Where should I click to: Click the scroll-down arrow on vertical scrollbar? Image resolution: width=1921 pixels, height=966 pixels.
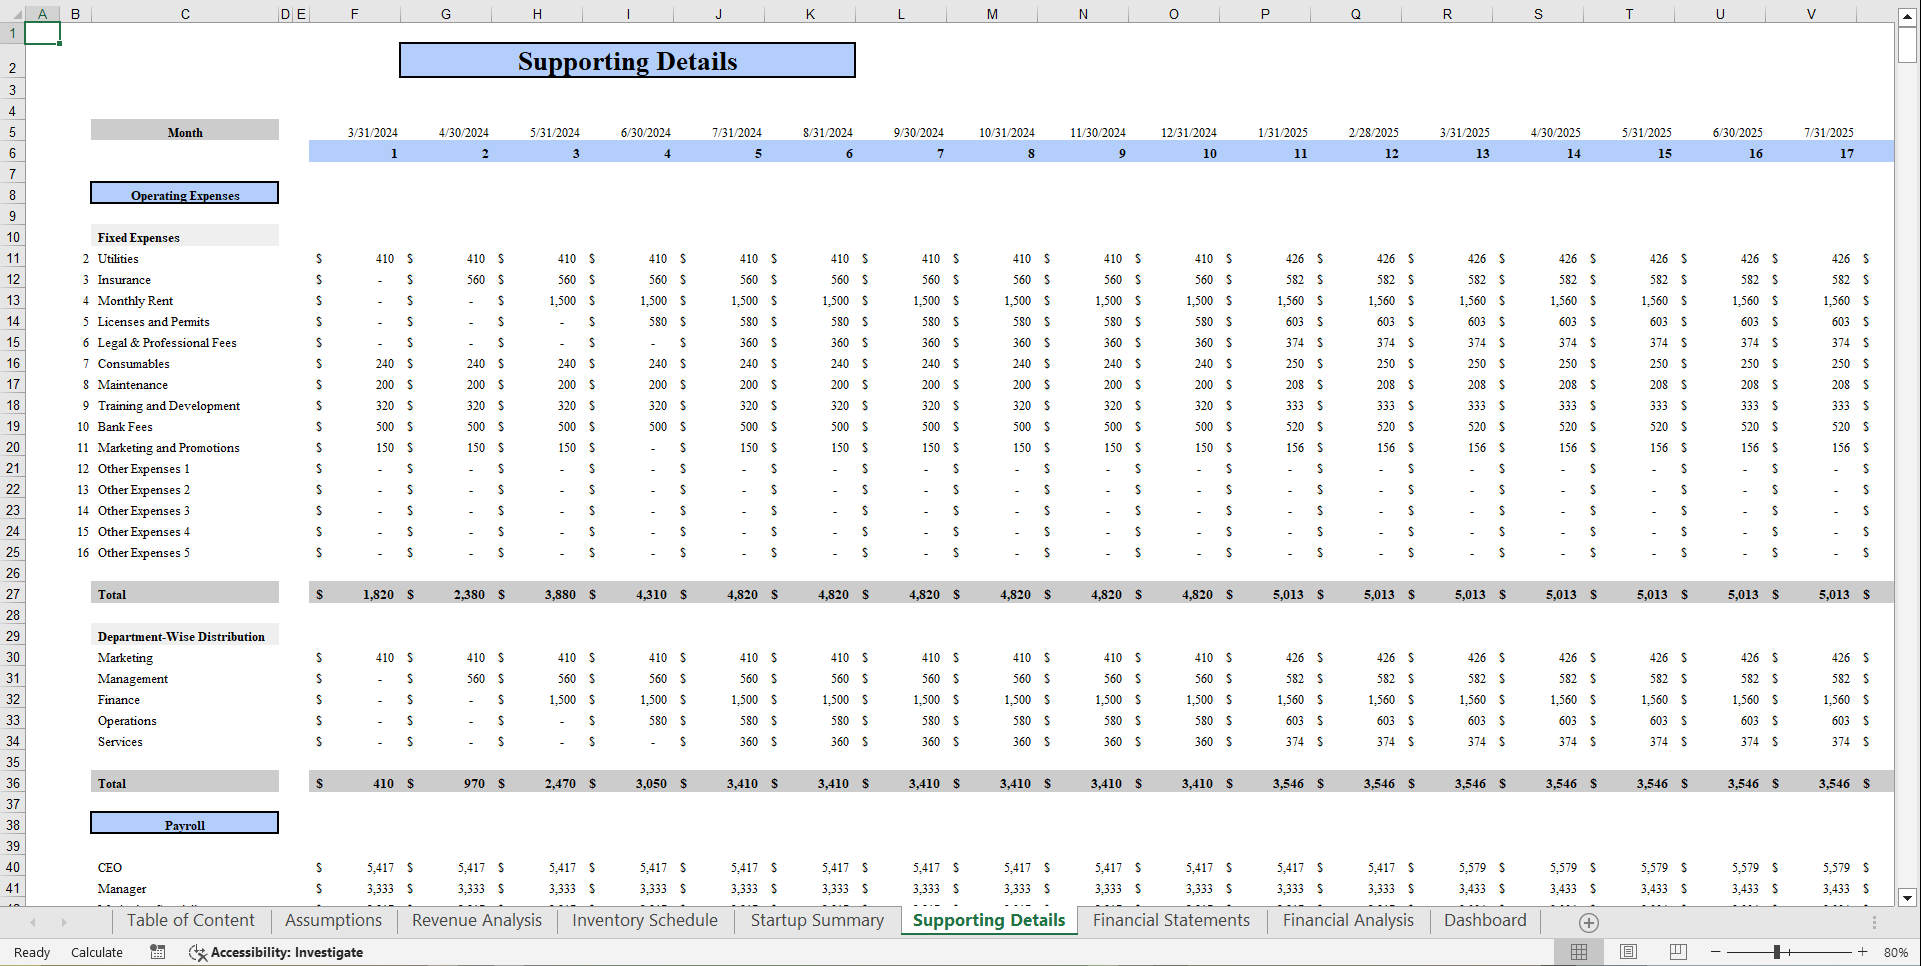pyautogui.click(x=1906, y=898)
